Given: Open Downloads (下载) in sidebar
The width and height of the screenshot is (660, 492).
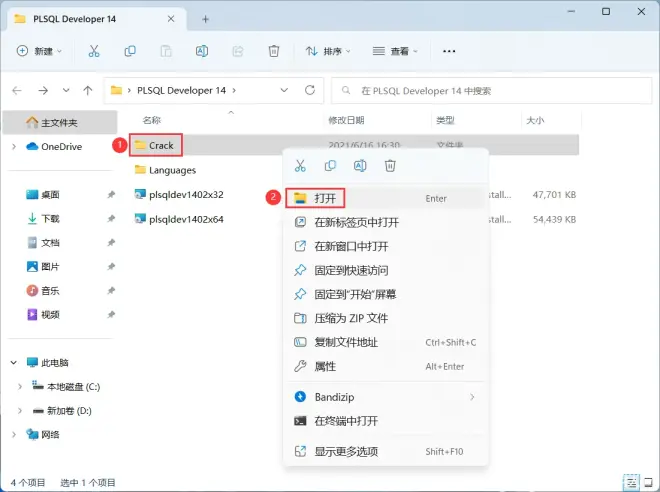Looking at the screenshot, I should [50, 218].
